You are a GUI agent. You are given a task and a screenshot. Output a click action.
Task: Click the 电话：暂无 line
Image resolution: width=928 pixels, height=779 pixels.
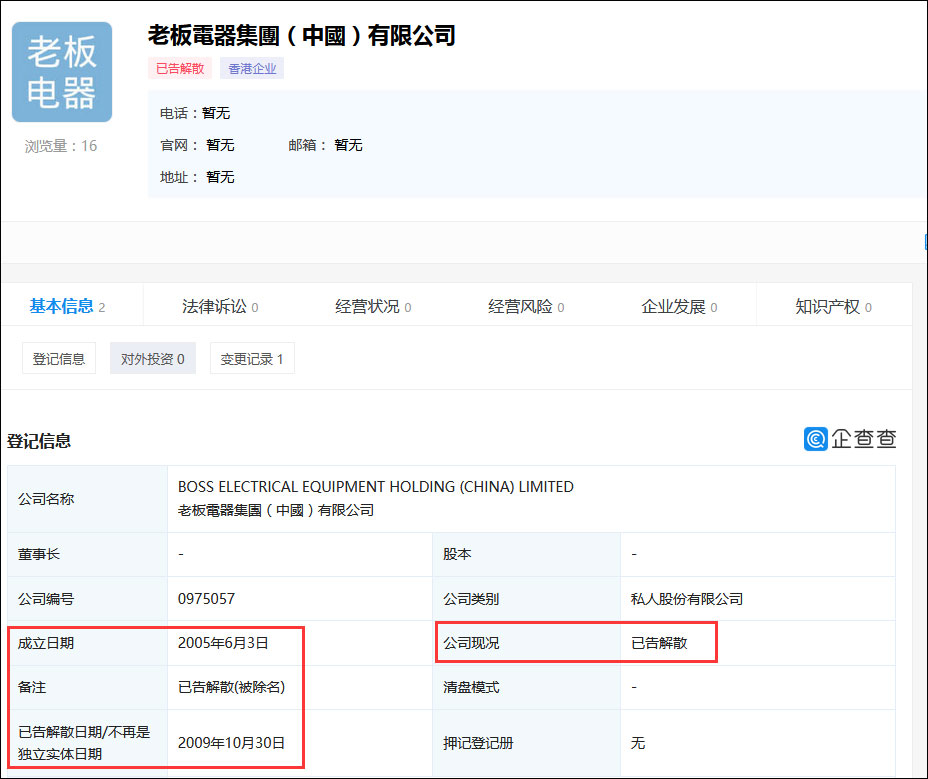(195, 113)
